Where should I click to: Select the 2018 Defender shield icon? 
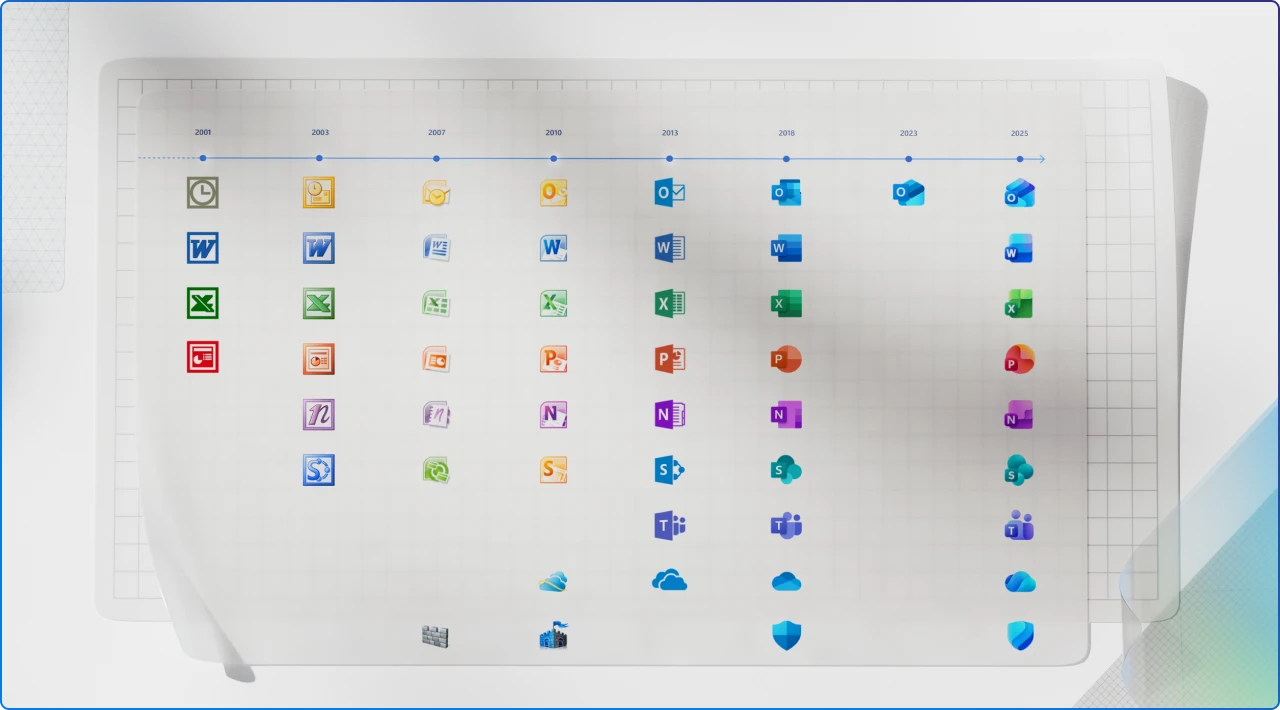point(786,636)
